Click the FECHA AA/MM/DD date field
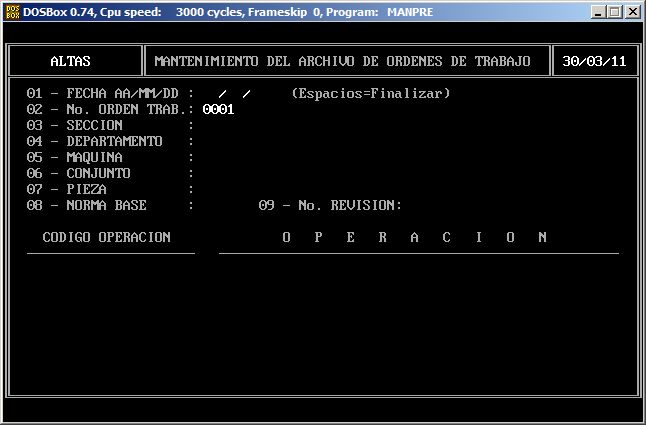Viewport: 646px width, 425px height. click(234, 94)
